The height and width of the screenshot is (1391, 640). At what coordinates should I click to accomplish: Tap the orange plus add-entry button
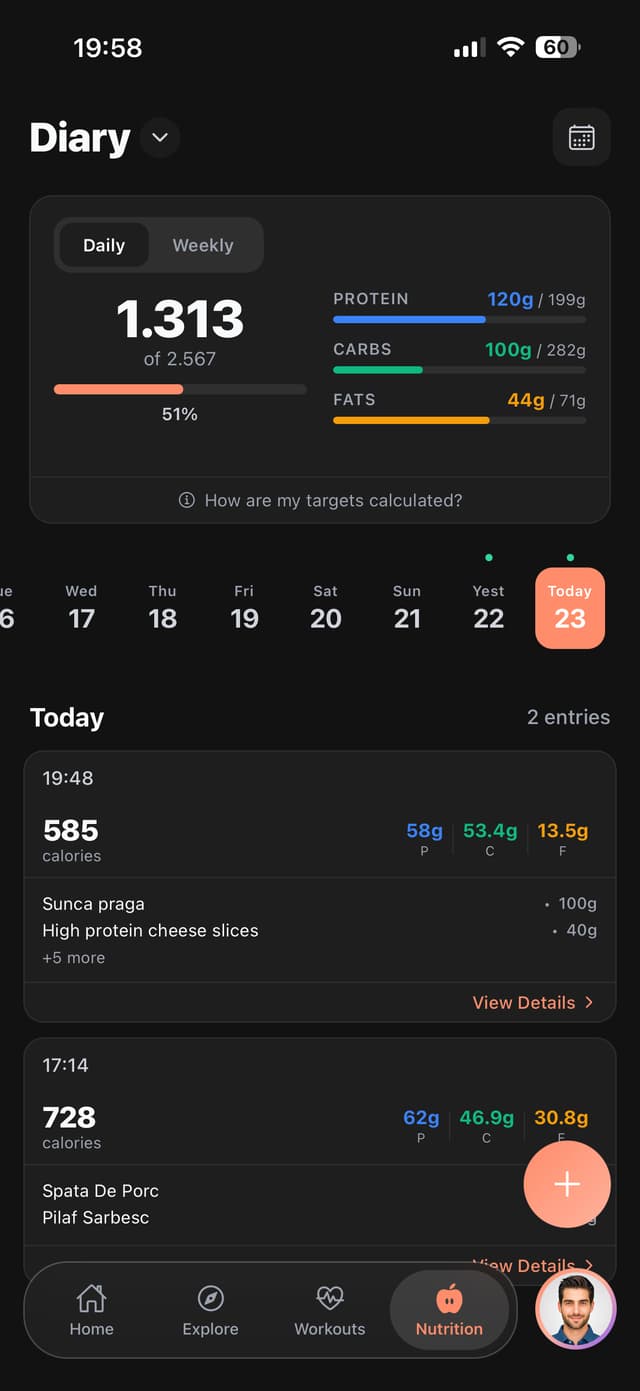[566, 1184]
